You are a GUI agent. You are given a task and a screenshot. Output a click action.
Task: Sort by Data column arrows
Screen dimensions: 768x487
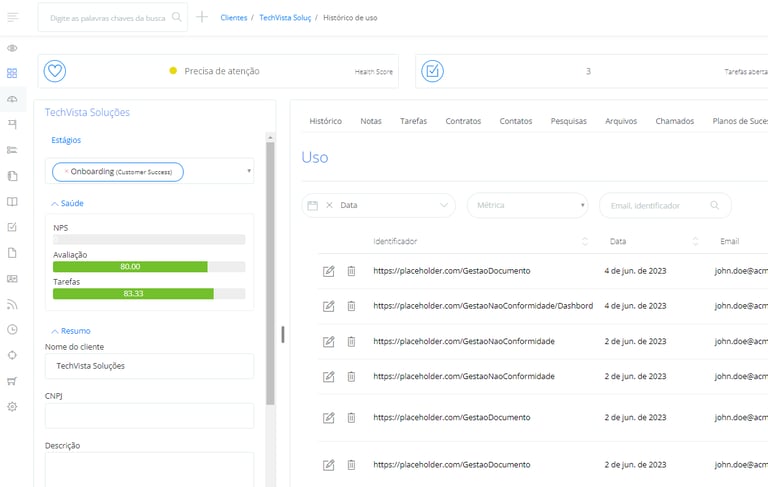click(695, 241)
